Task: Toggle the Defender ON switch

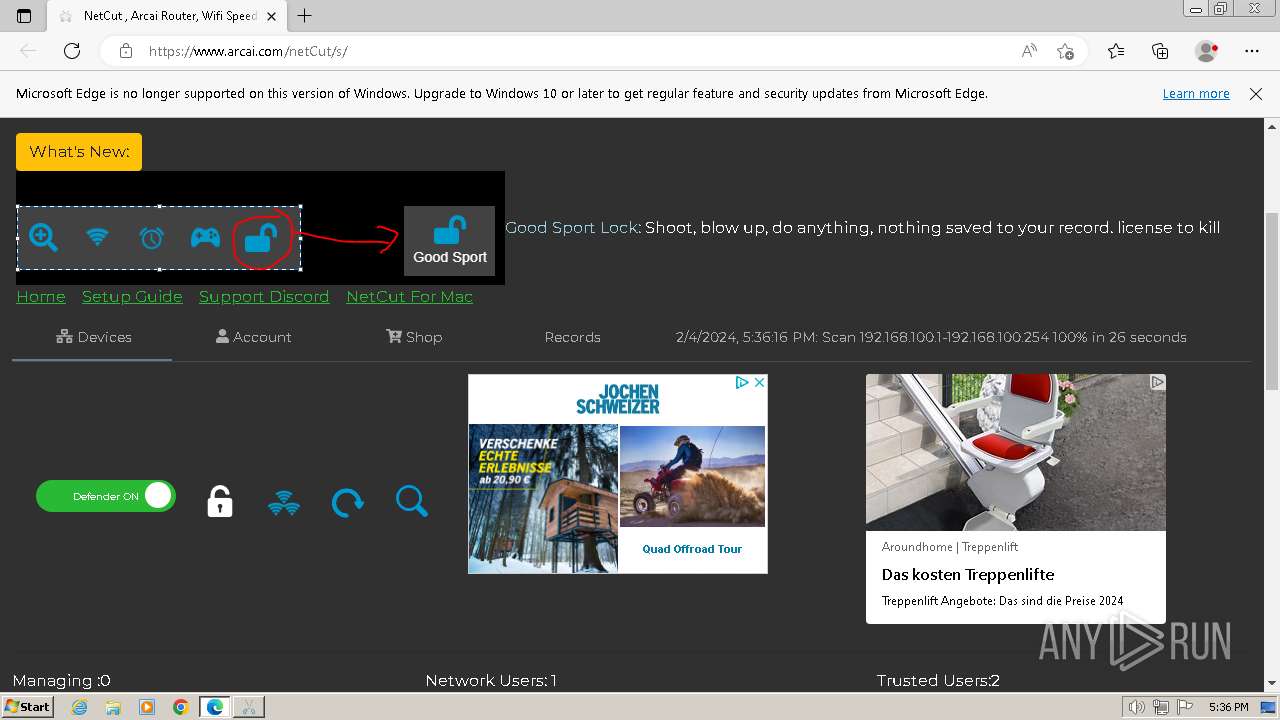Action: (x=106, y=496)
